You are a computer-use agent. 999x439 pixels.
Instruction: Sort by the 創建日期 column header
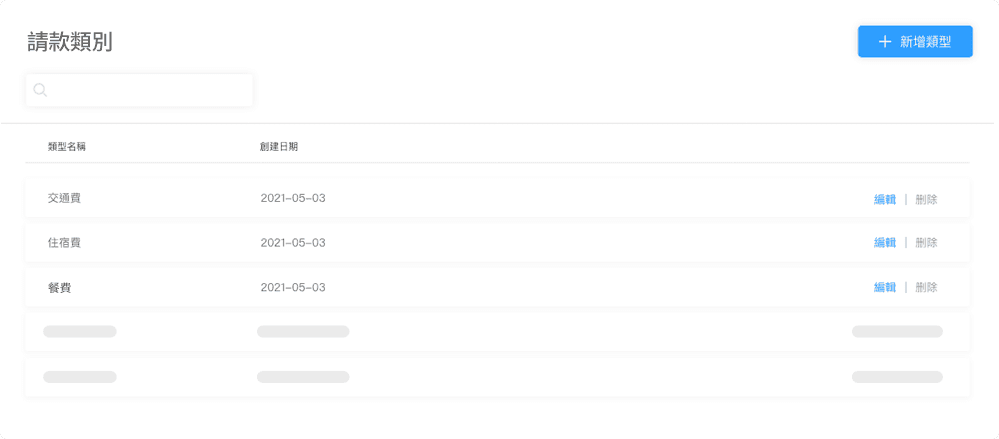pos(279,147)
